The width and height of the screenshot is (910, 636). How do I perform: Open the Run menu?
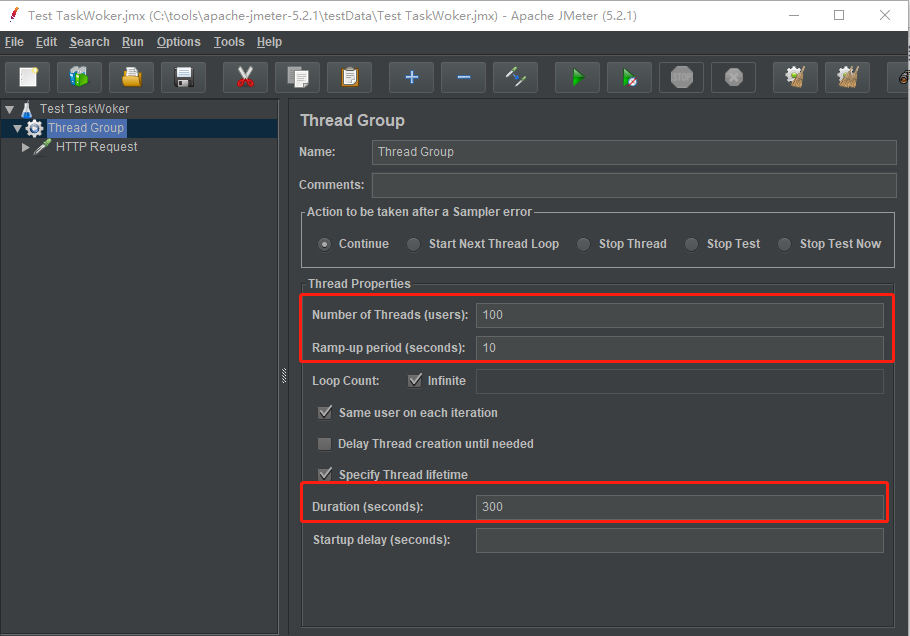(132, 42)
